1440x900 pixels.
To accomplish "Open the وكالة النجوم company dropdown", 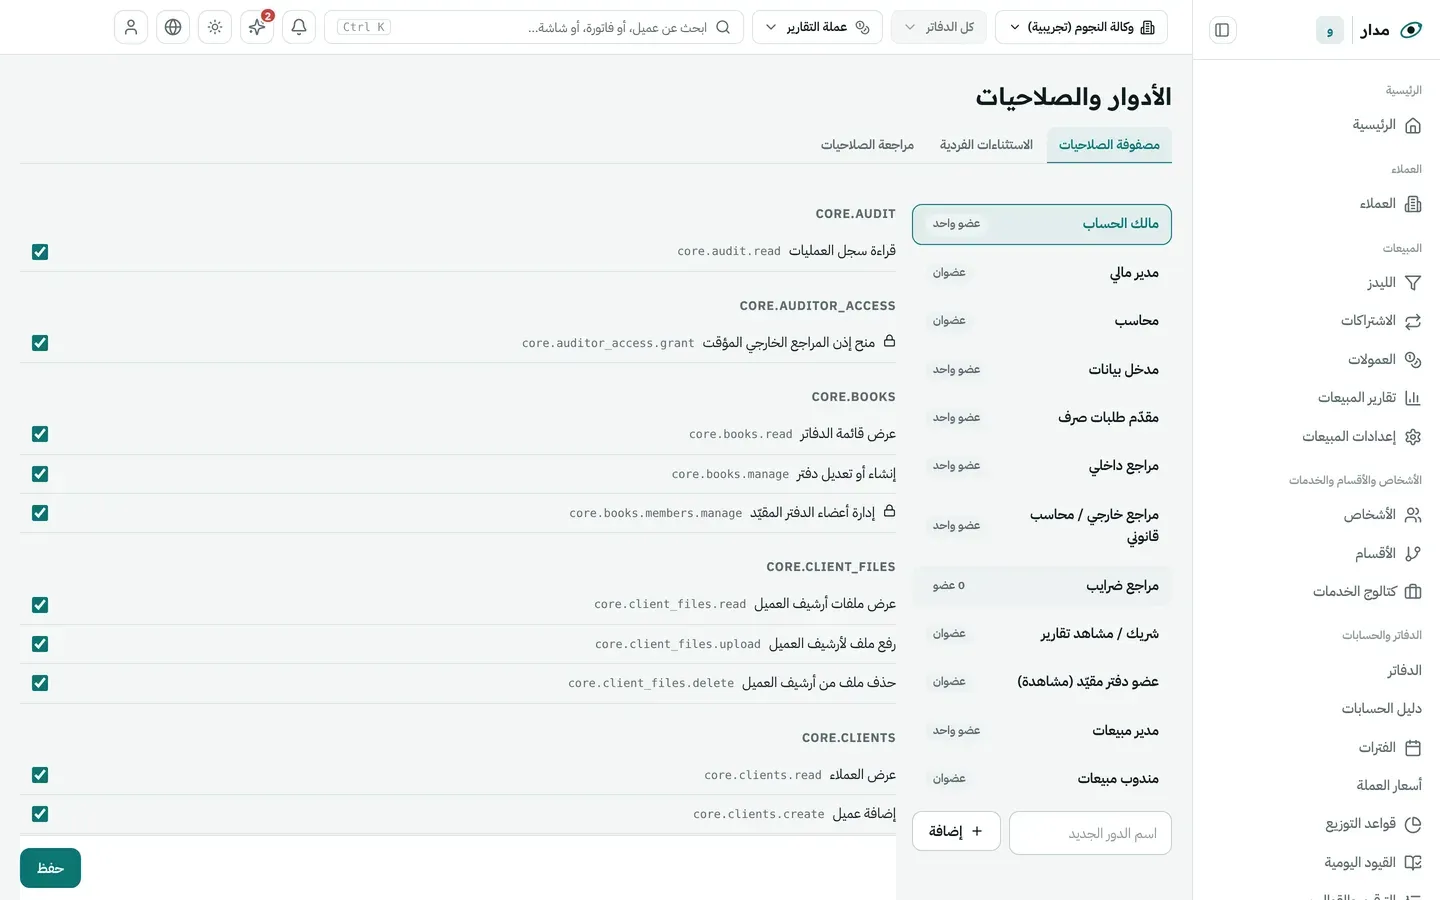I will (x=1081, y=27).
